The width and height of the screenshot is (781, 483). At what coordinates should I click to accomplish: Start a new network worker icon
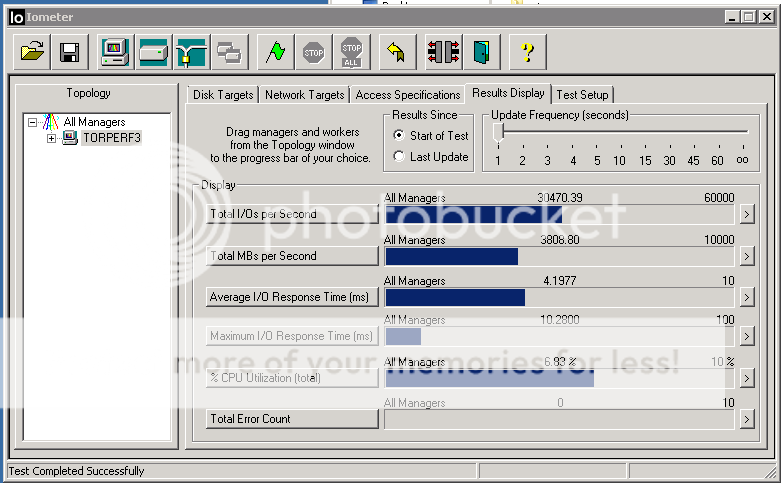(191, 52)
